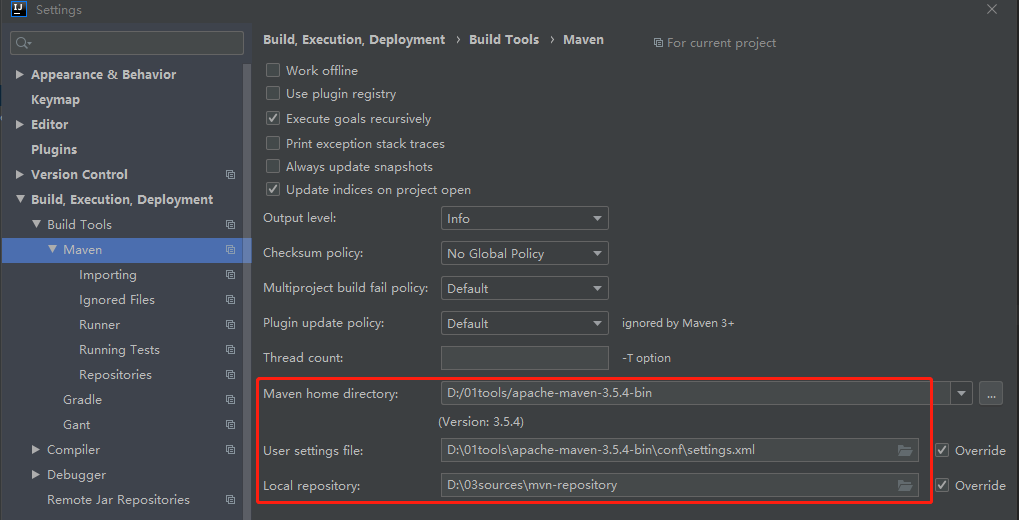Click the project-scope icon beside Version Control
Image resolution: width=1019 pixels, height=520 pixels.
(231, 175)
